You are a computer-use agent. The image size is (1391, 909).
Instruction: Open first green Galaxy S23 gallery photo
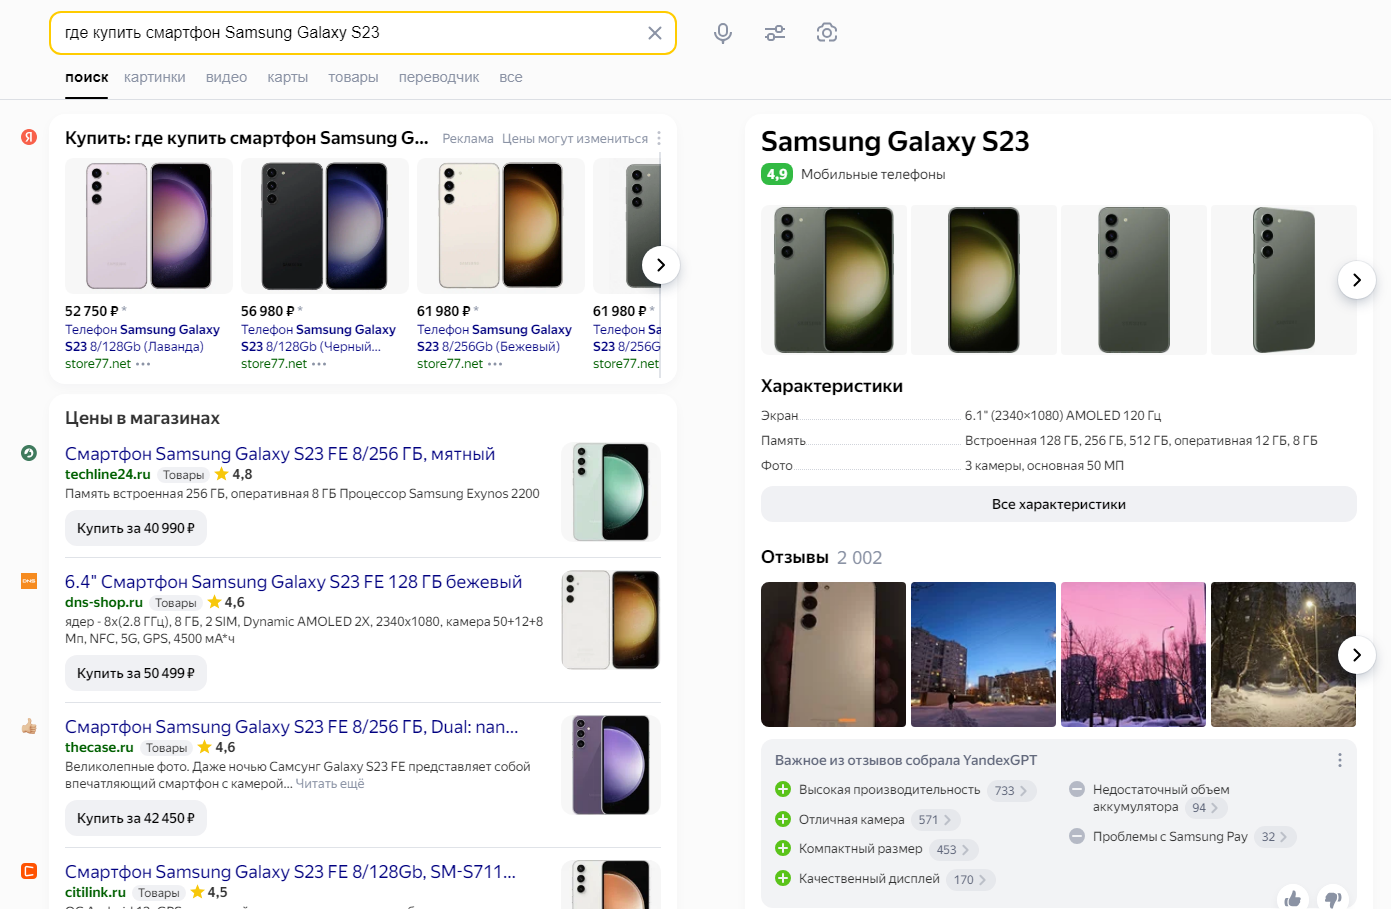pyautogui.click(x=834, y=280)
